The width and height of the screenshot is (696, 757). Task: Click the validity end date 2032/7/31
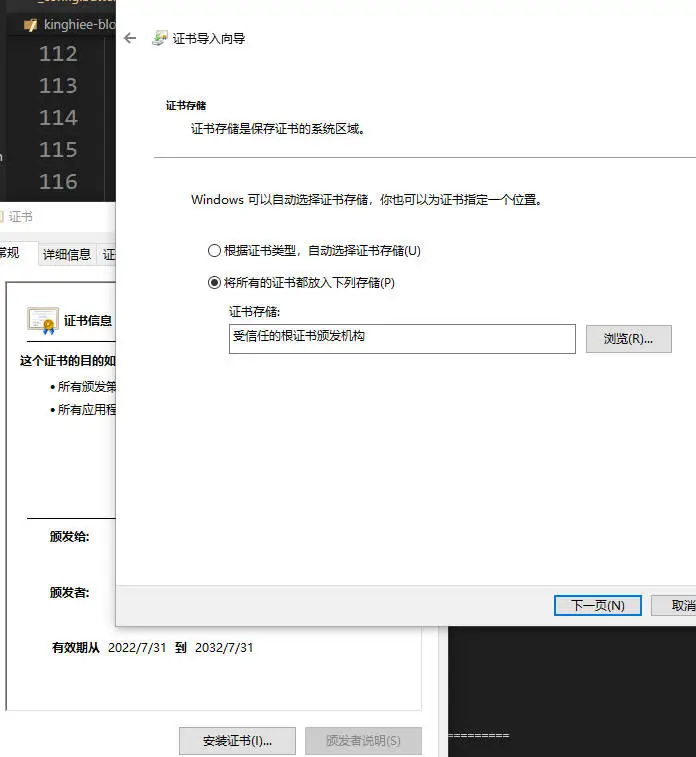(x=224, y=647)
